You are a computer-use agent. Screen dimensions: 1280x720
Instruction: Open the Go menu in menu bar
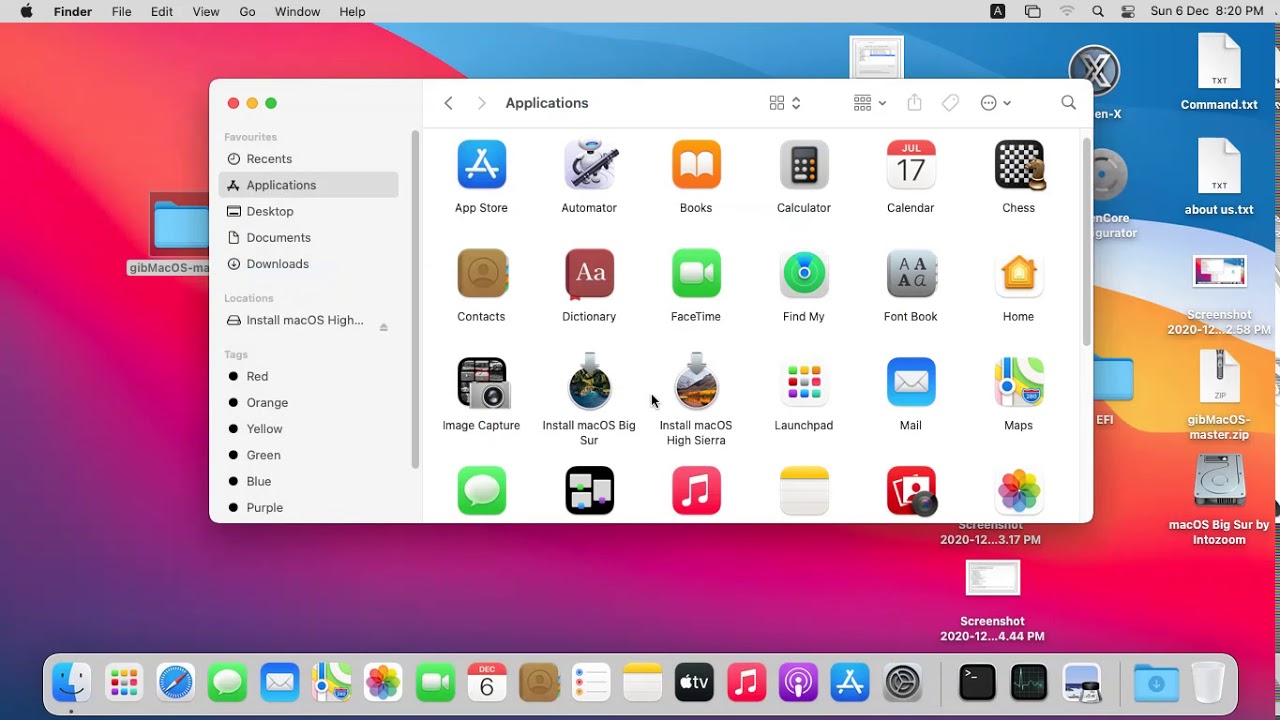point(247,11)
